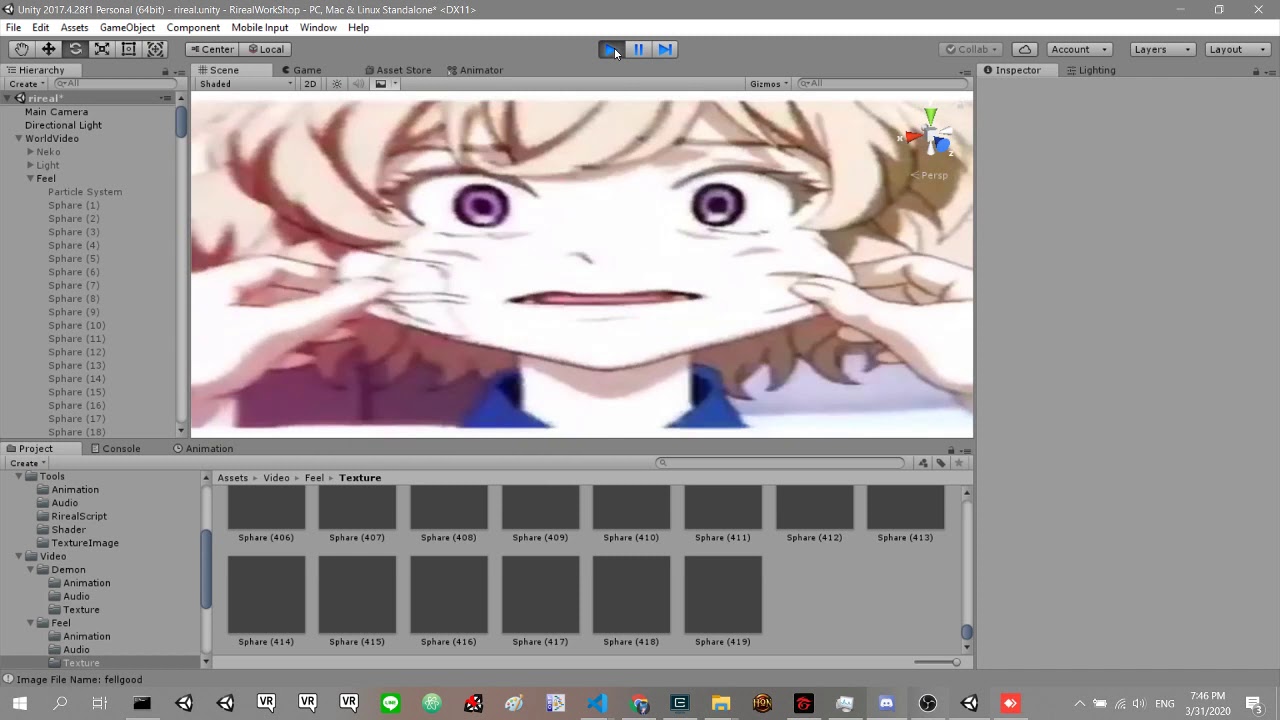Image resolution: width=1280 pixels, height=720 pixels.
Task: Switch to the Lighting tab
Action: 1091,70
